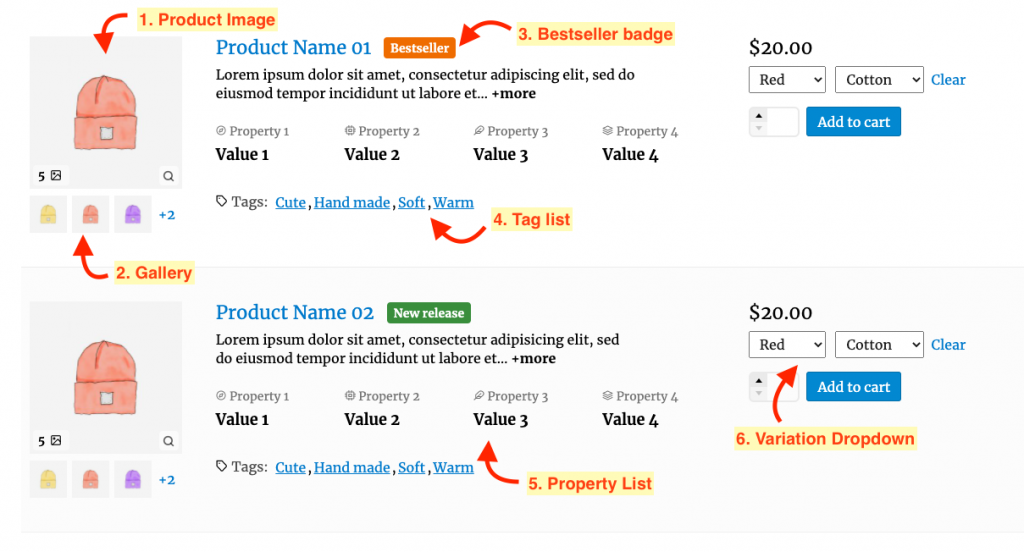The height and width of the screenshot is (552, 1024).
Task: Decrease quantity with Product 02 down arrow
Action: coord(759,393)
